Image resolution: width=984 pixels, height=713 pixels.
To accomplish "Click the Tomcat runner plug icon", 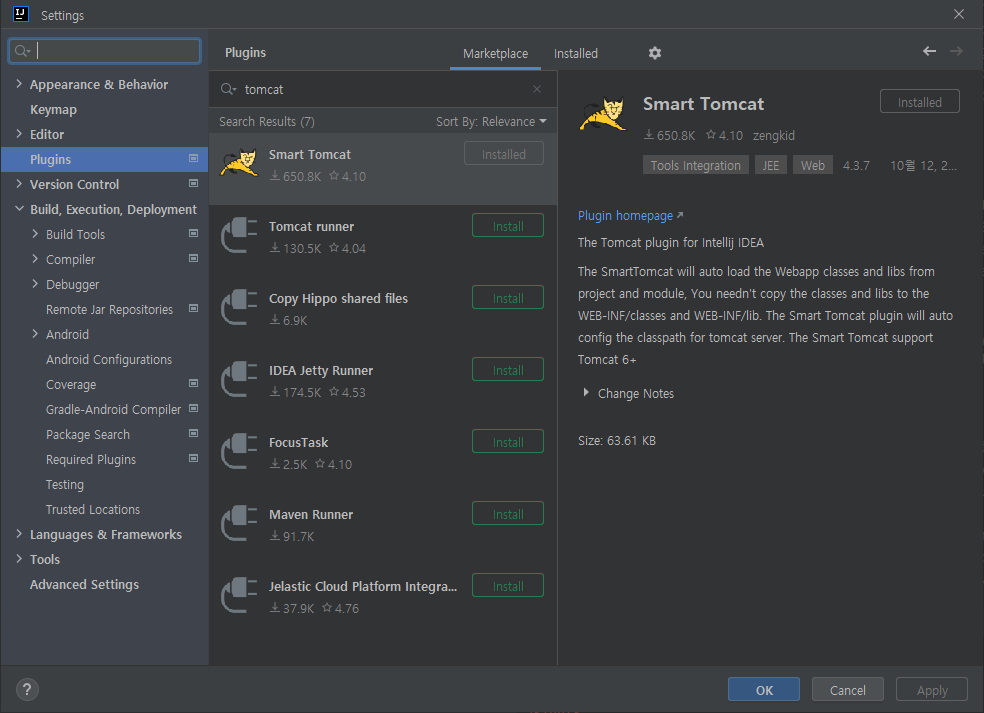I will coord(239,235).
